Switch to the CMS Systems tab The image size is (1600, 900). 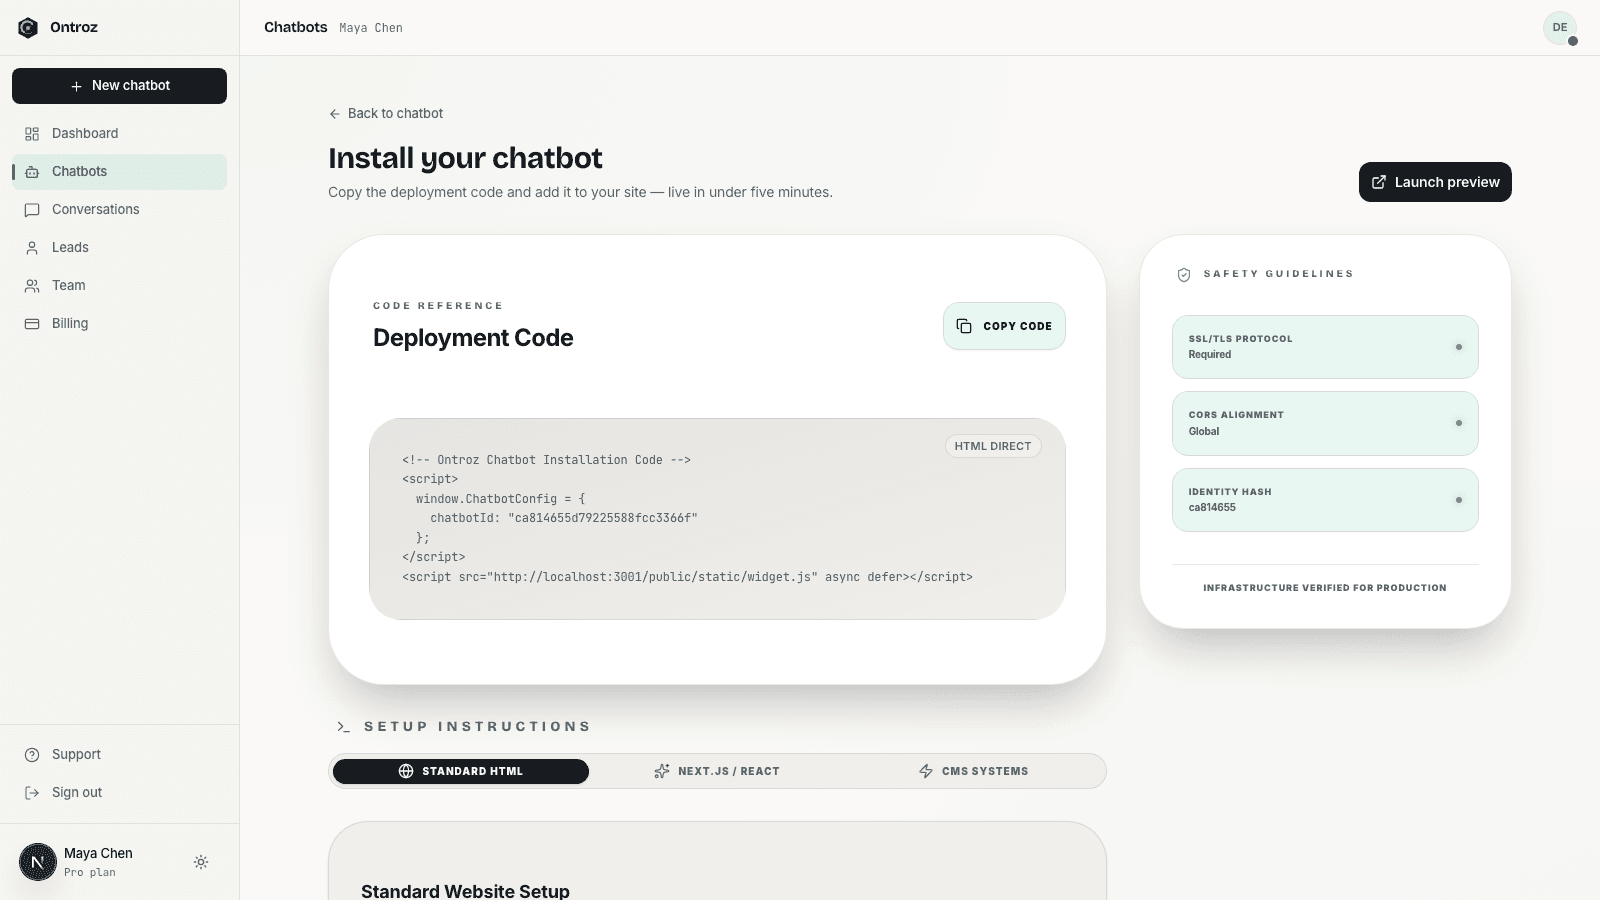pos(974,771)
